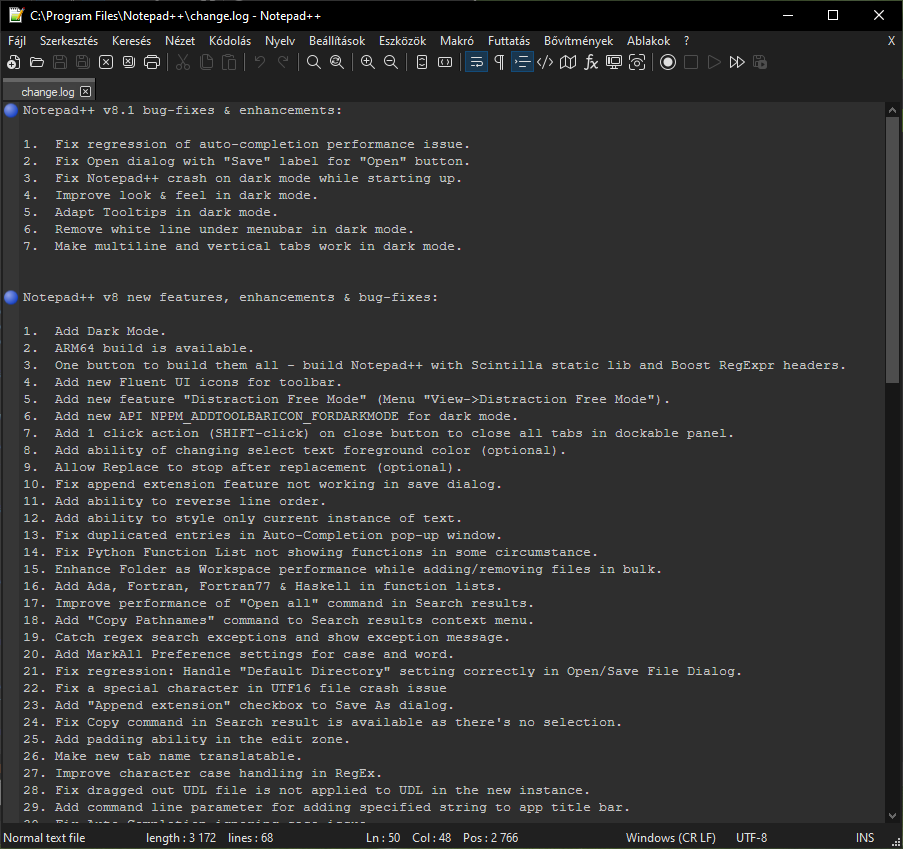Click 'Normal text file' status entry
903x849 pixels.
pyautogui.click(x=44, y=838)
